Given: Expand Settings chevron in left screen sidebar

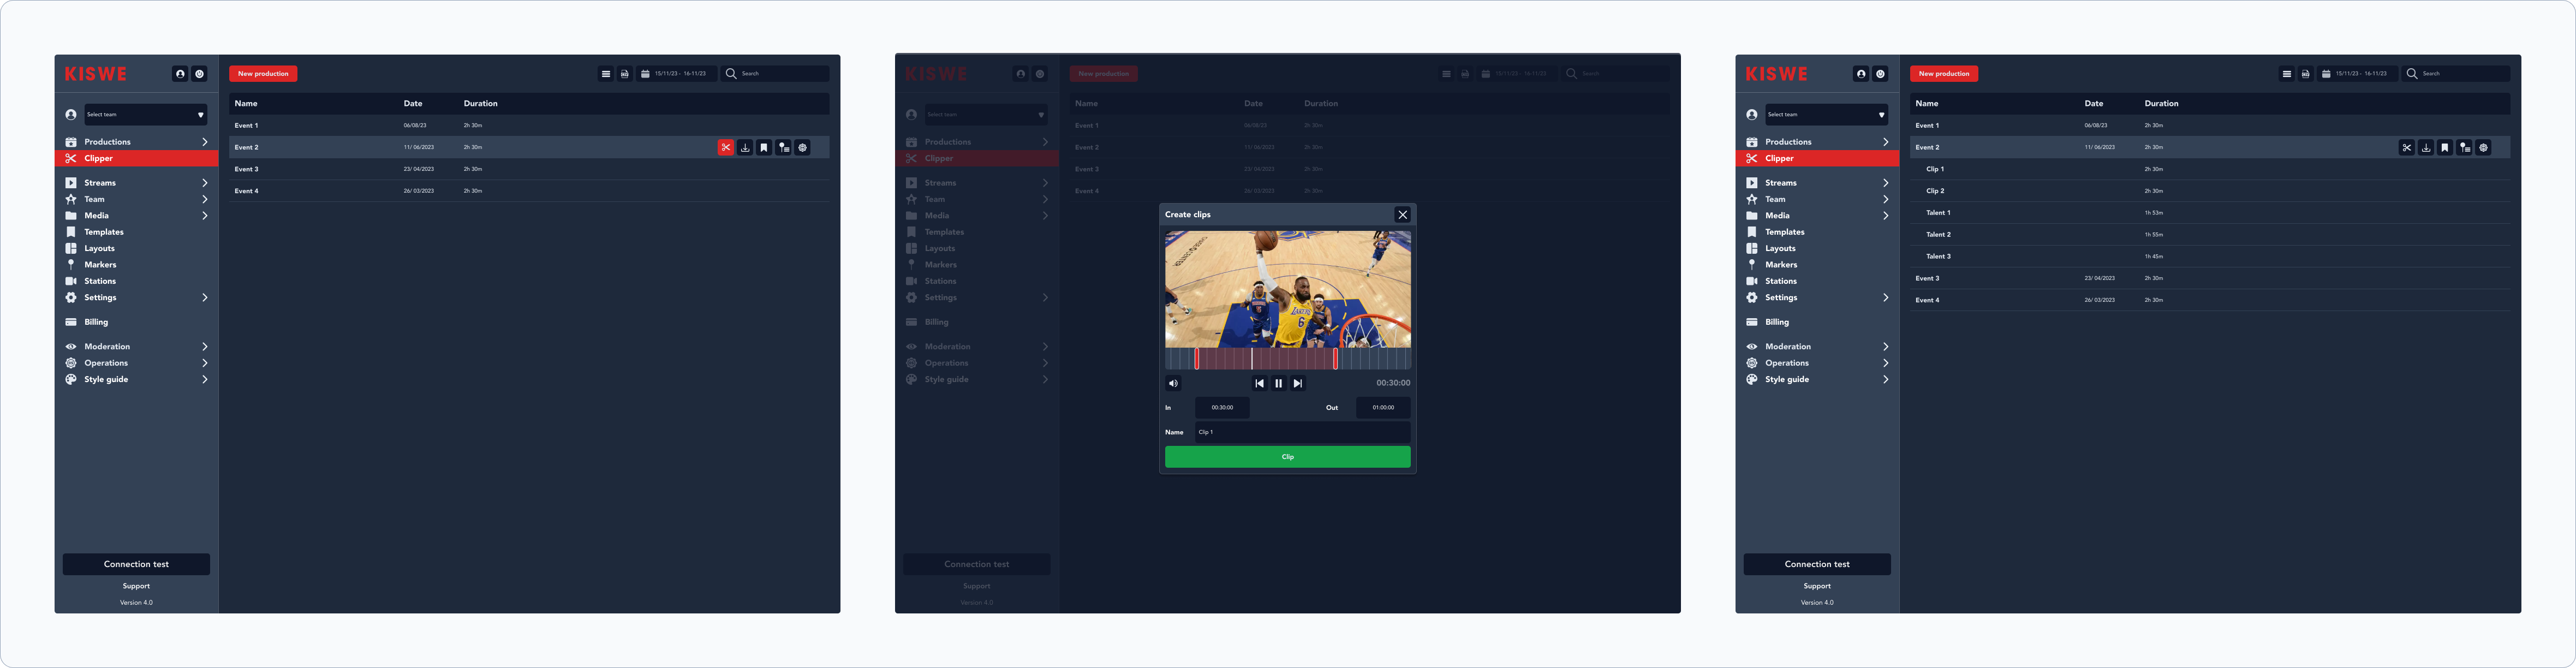Looking at the screenshot, I should tap(205, 298).
